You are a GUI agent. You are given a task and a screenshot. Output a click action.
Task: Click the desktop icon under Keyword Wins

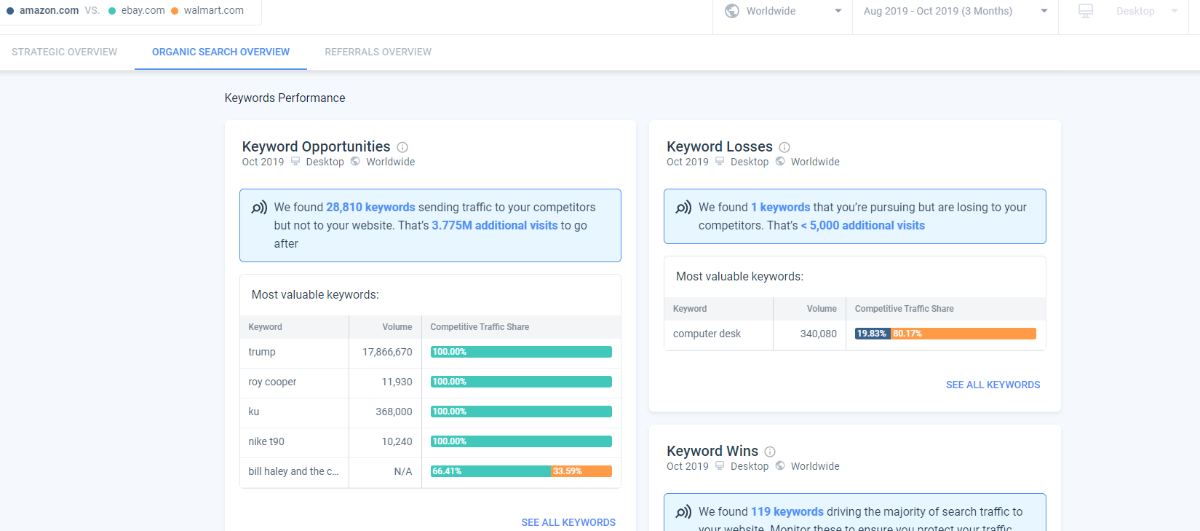tap(719, 466)
